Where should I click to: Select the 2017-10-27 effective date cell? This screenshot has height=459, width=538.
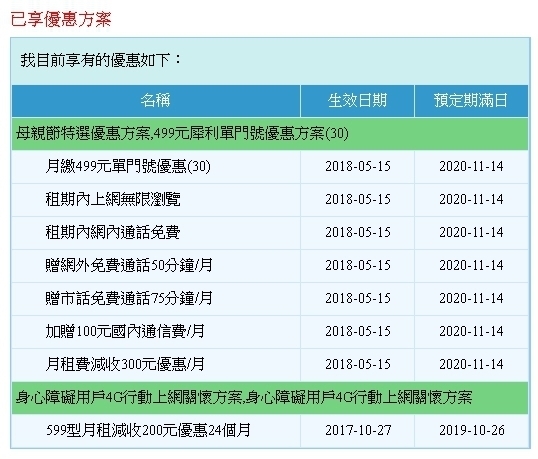pos(358,431)
